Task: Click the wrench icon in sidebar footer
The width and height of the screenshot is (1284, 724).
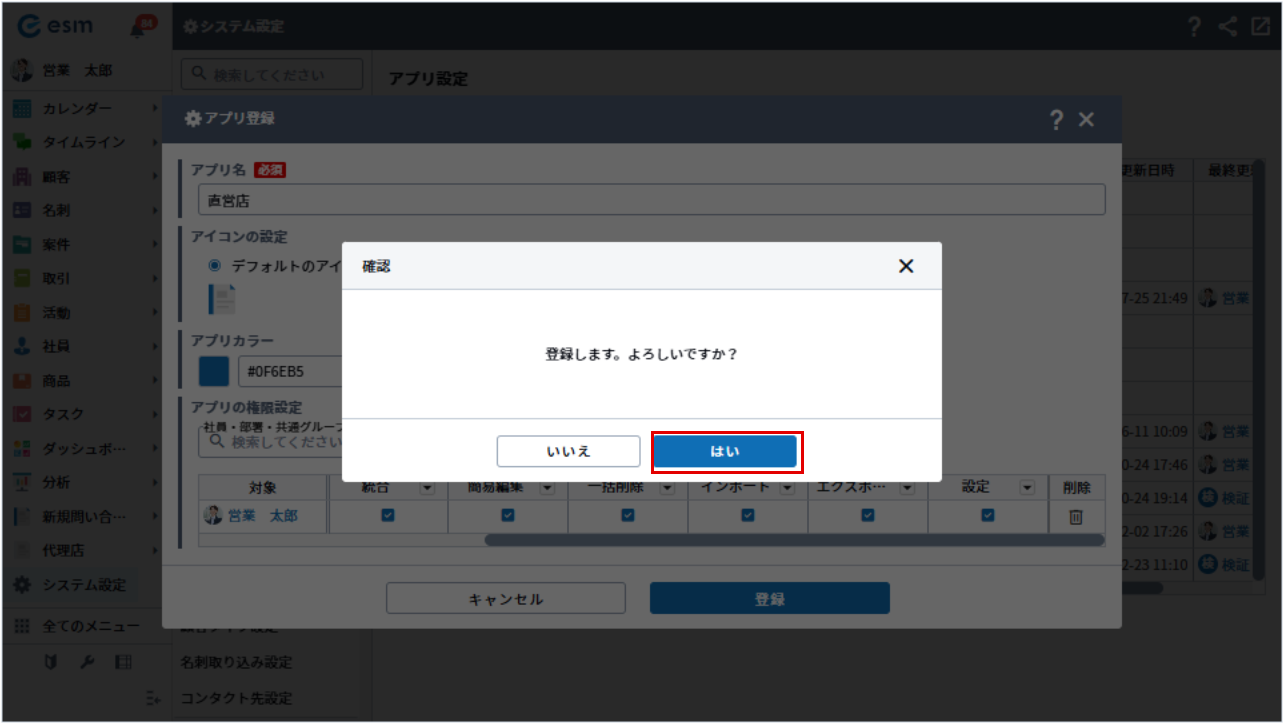Action: coord(87,662)
